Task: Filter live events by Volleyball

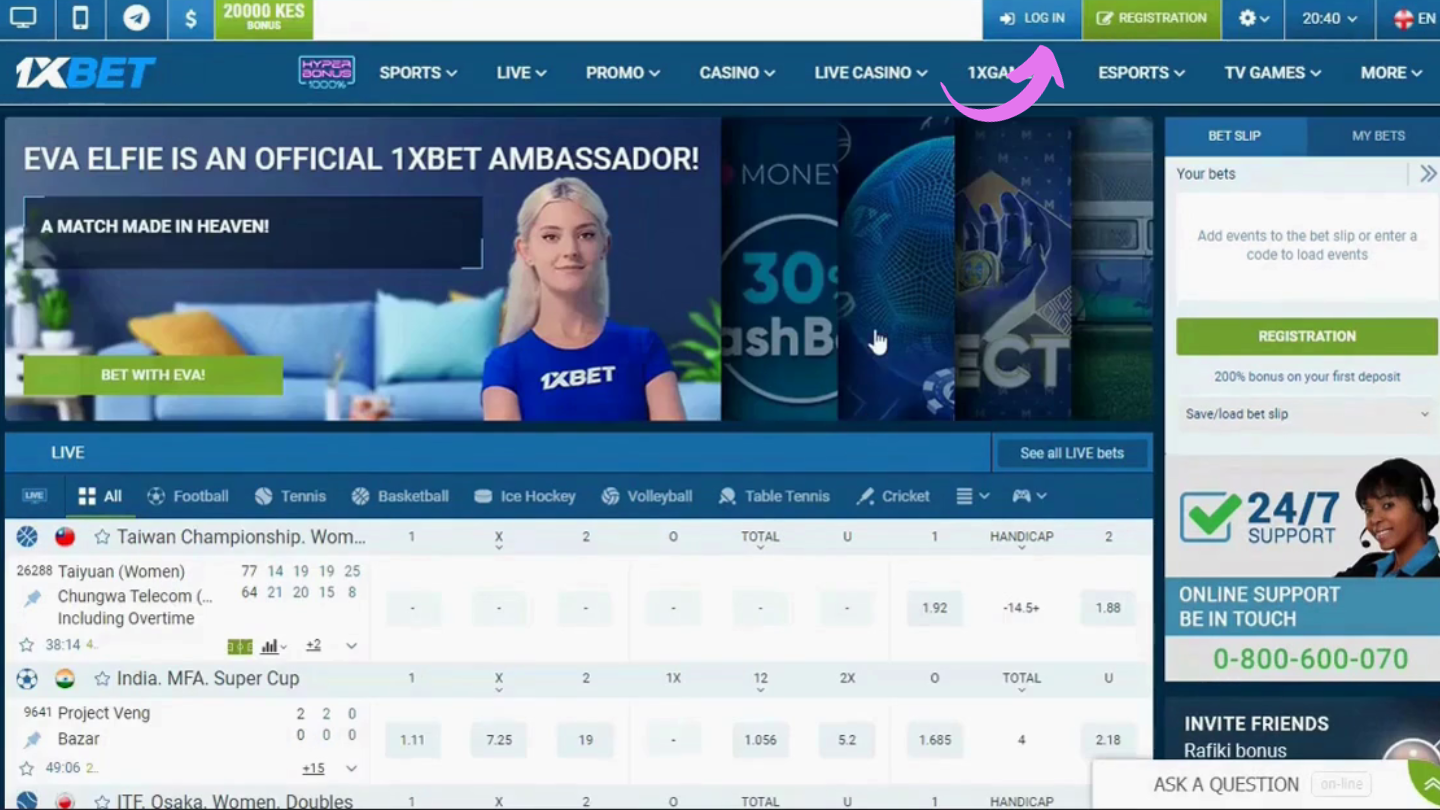Action: [646, 496]
